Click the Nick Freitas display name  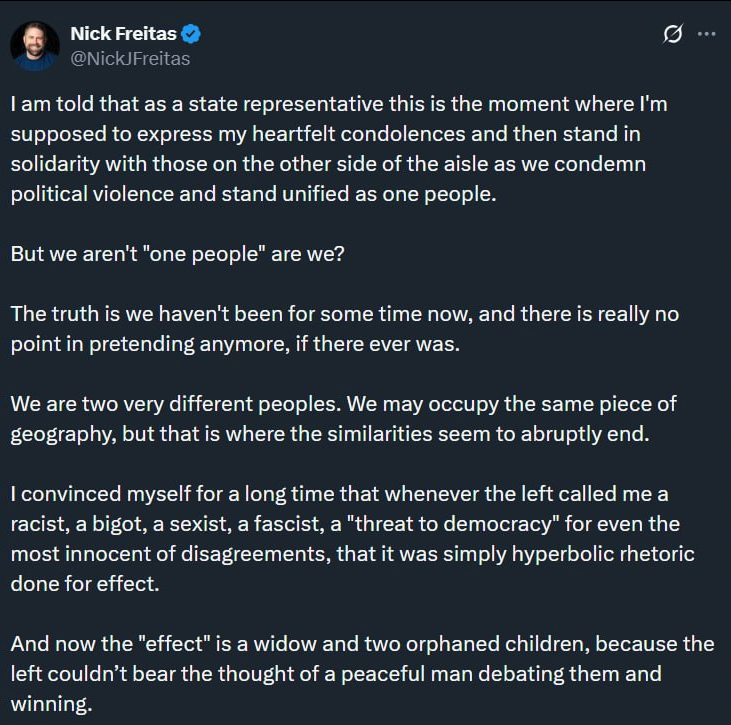point(124,34)
